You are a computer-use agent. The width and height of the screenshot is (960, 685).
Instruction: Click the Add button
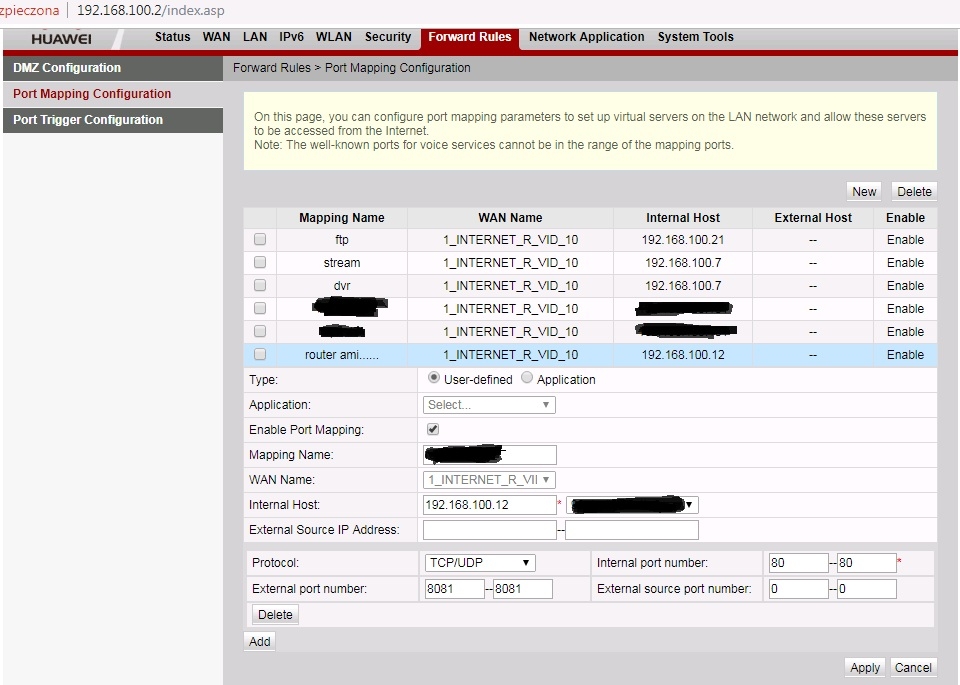(260, 642)
